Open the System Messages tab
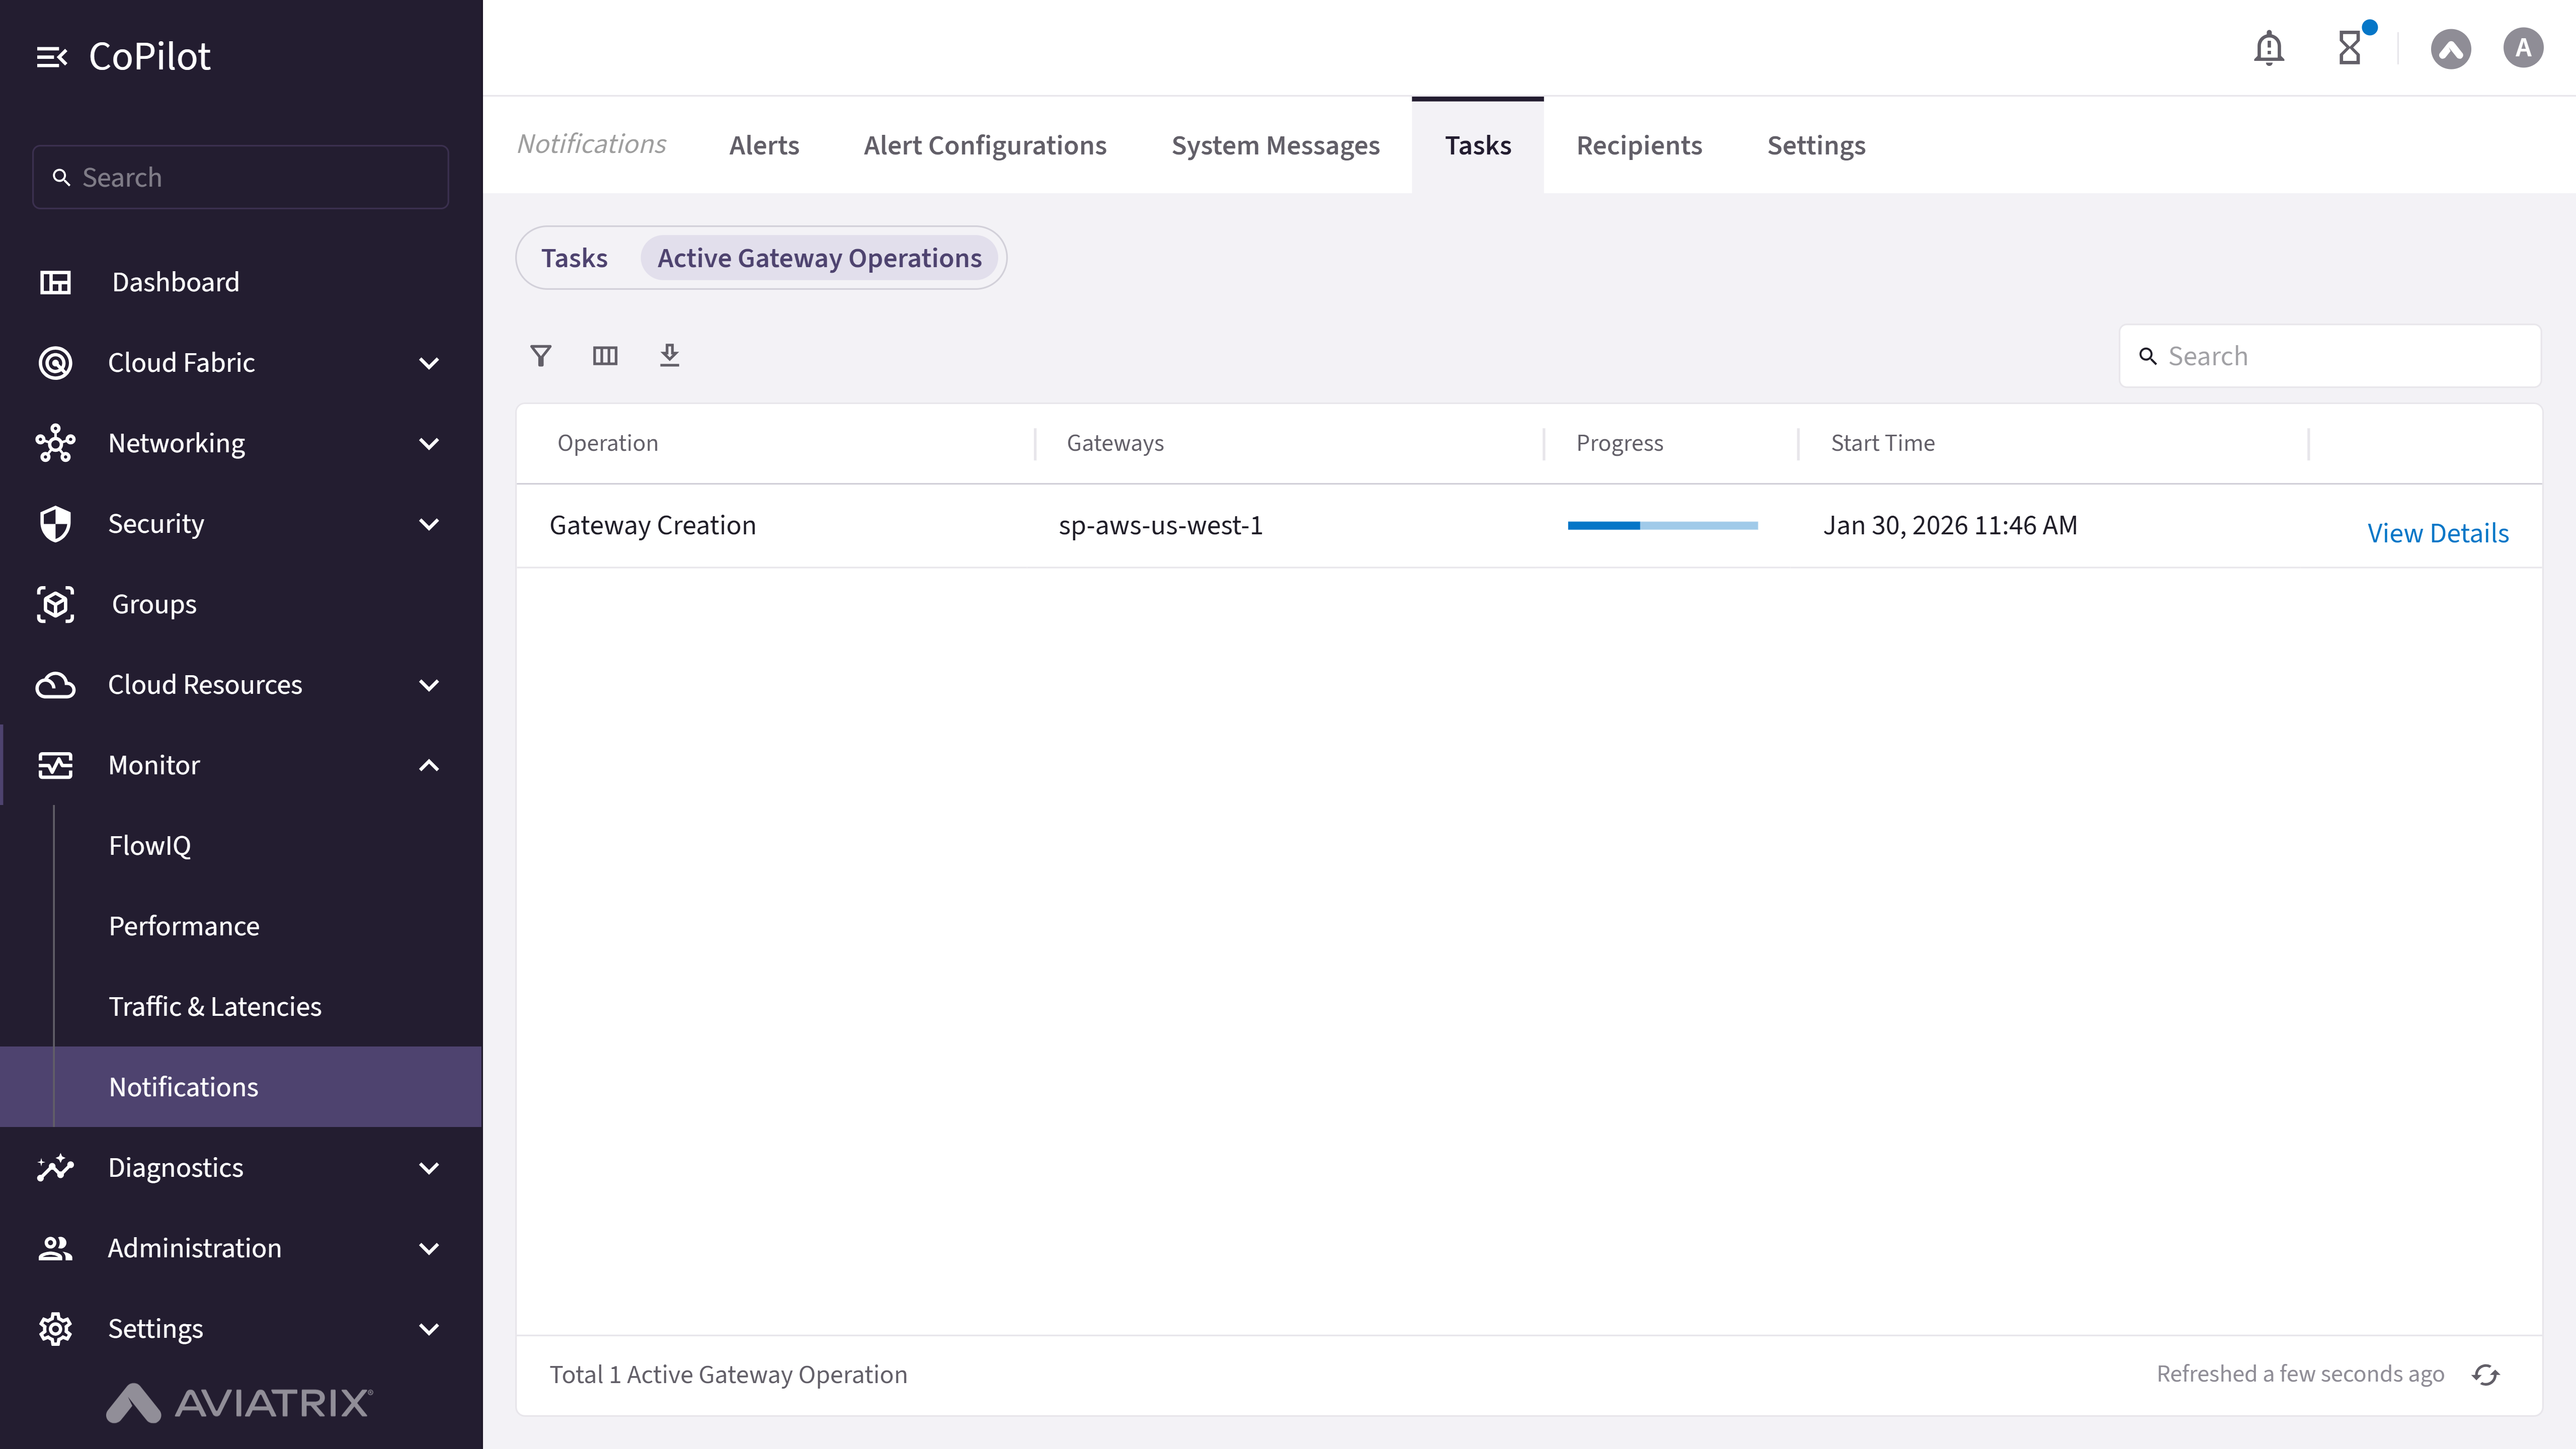Image resolution: width=2576 pixels, height=1449 pixels. (1275, 145)
